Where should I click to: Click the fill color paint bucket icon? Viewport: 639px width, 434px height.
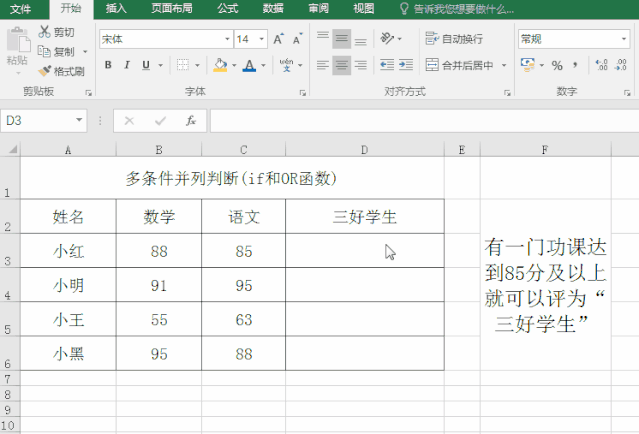pos(220,65)
